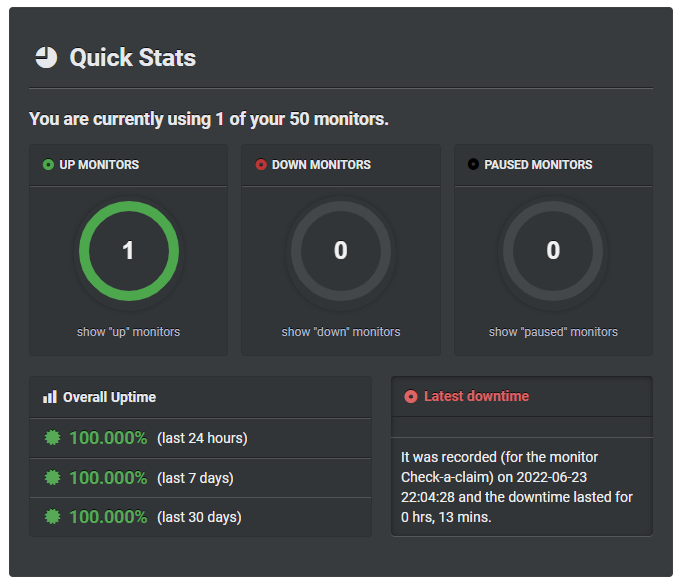Click green badge beside last 24 hours uptime
675x583 pixels.
(x=53, y=438)
